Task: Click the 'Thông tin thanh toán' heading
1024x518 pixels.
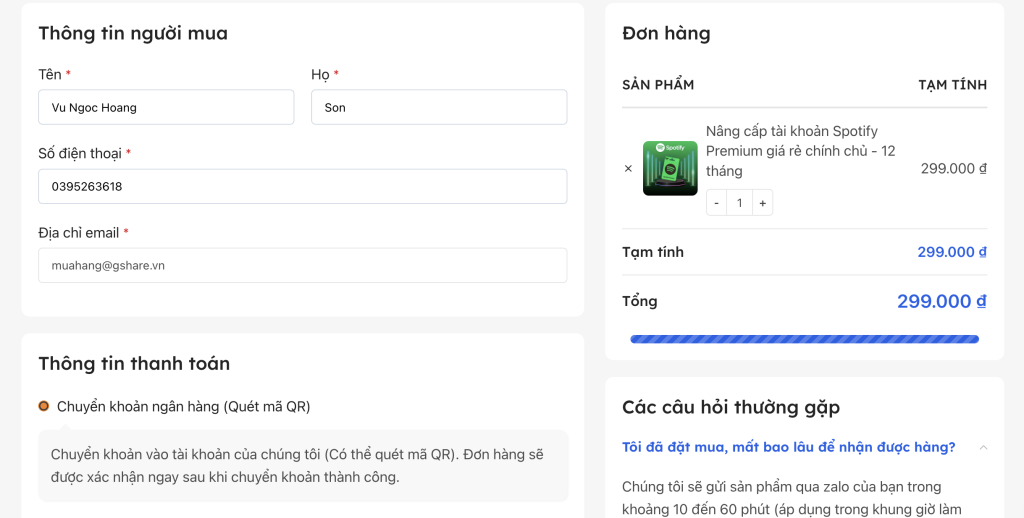Action: (134, 364)
